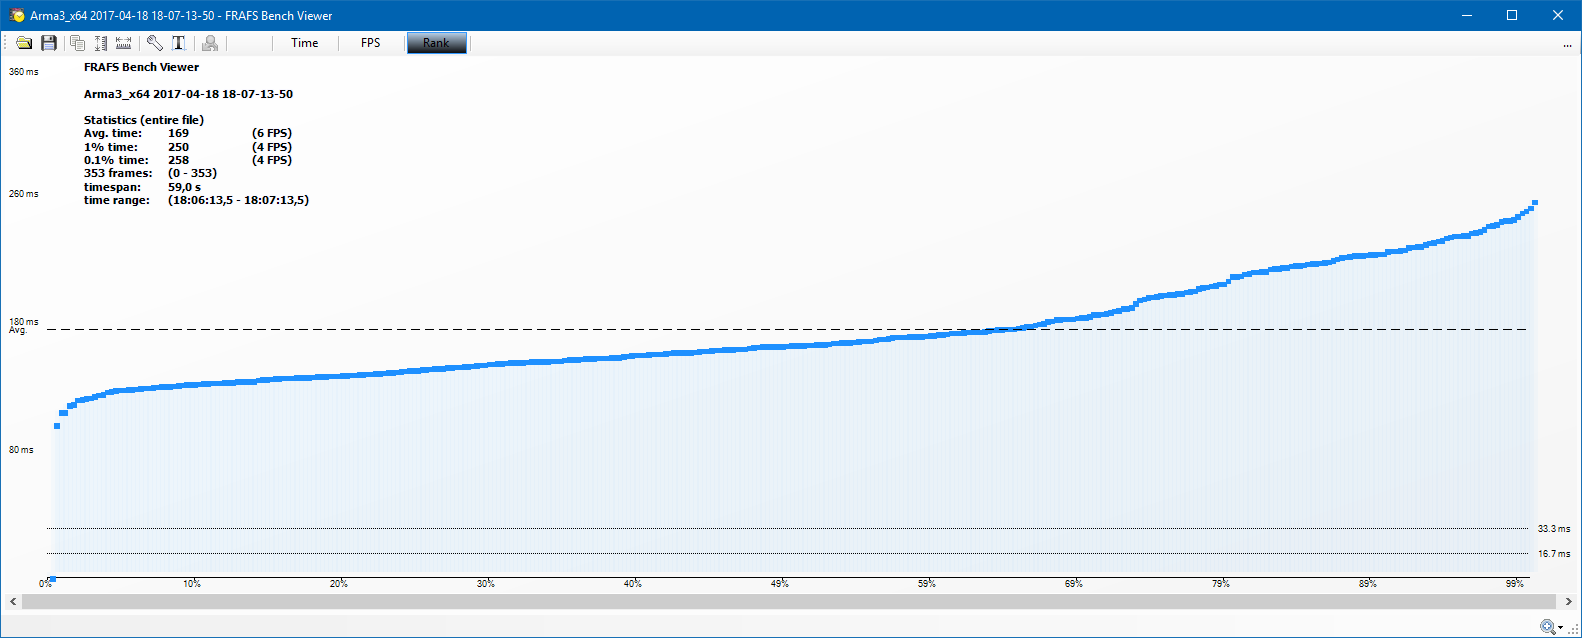Image resolution: width=1582 pixels, height=638 pixels.
Task: Click the greyed user profile icon
Action: [x=210, y=43]
